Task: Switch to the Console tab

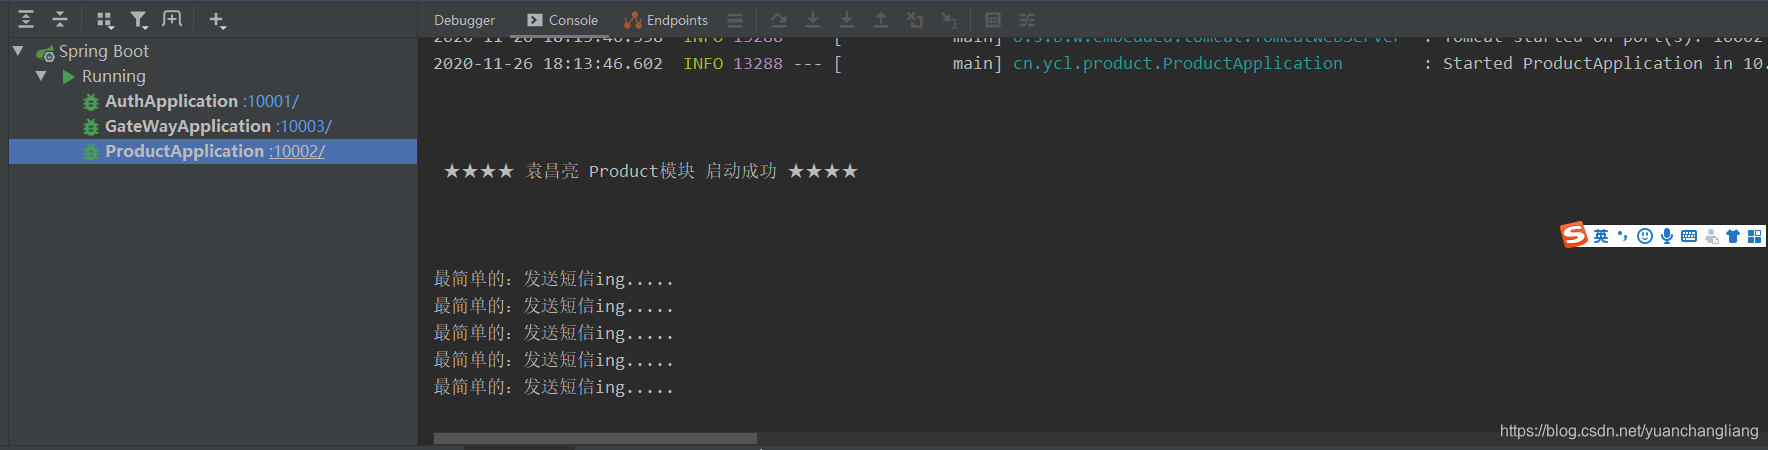Action: (562, 20)
